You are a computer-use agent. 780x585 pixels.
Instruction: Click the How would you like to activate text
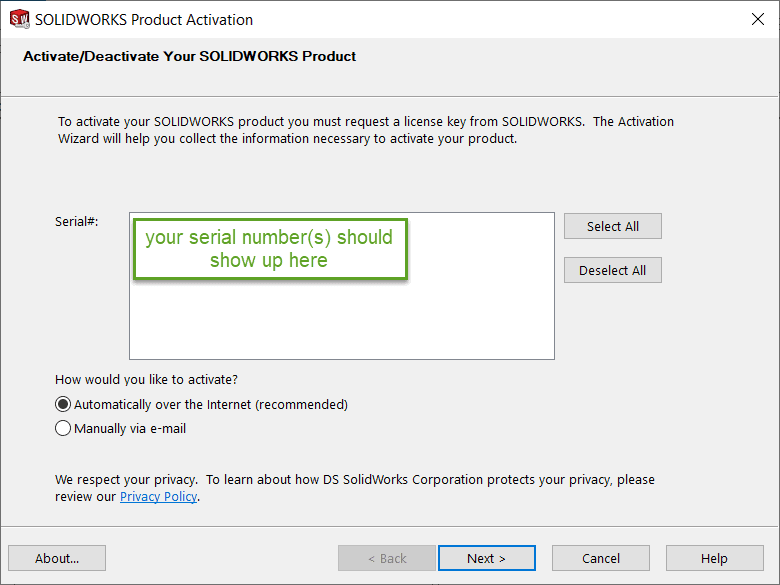pyautogui.click(x=146, y=380)
